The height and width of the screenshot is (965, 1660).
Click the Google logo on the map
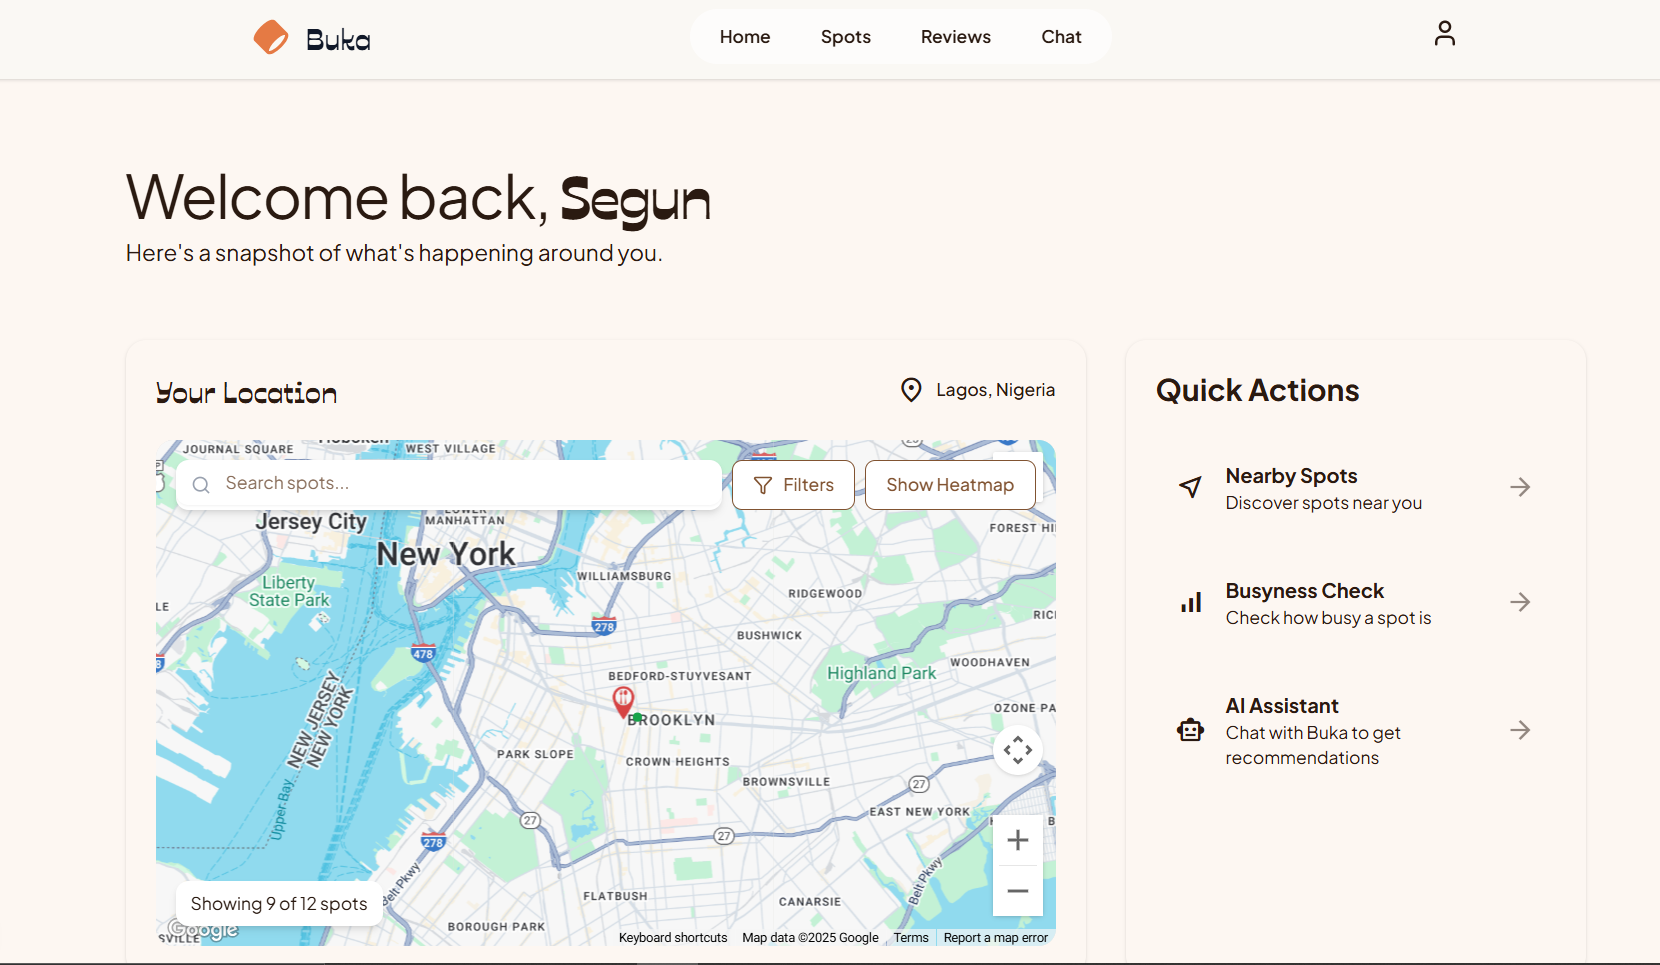pyautogui.click(x=203, y=930)
